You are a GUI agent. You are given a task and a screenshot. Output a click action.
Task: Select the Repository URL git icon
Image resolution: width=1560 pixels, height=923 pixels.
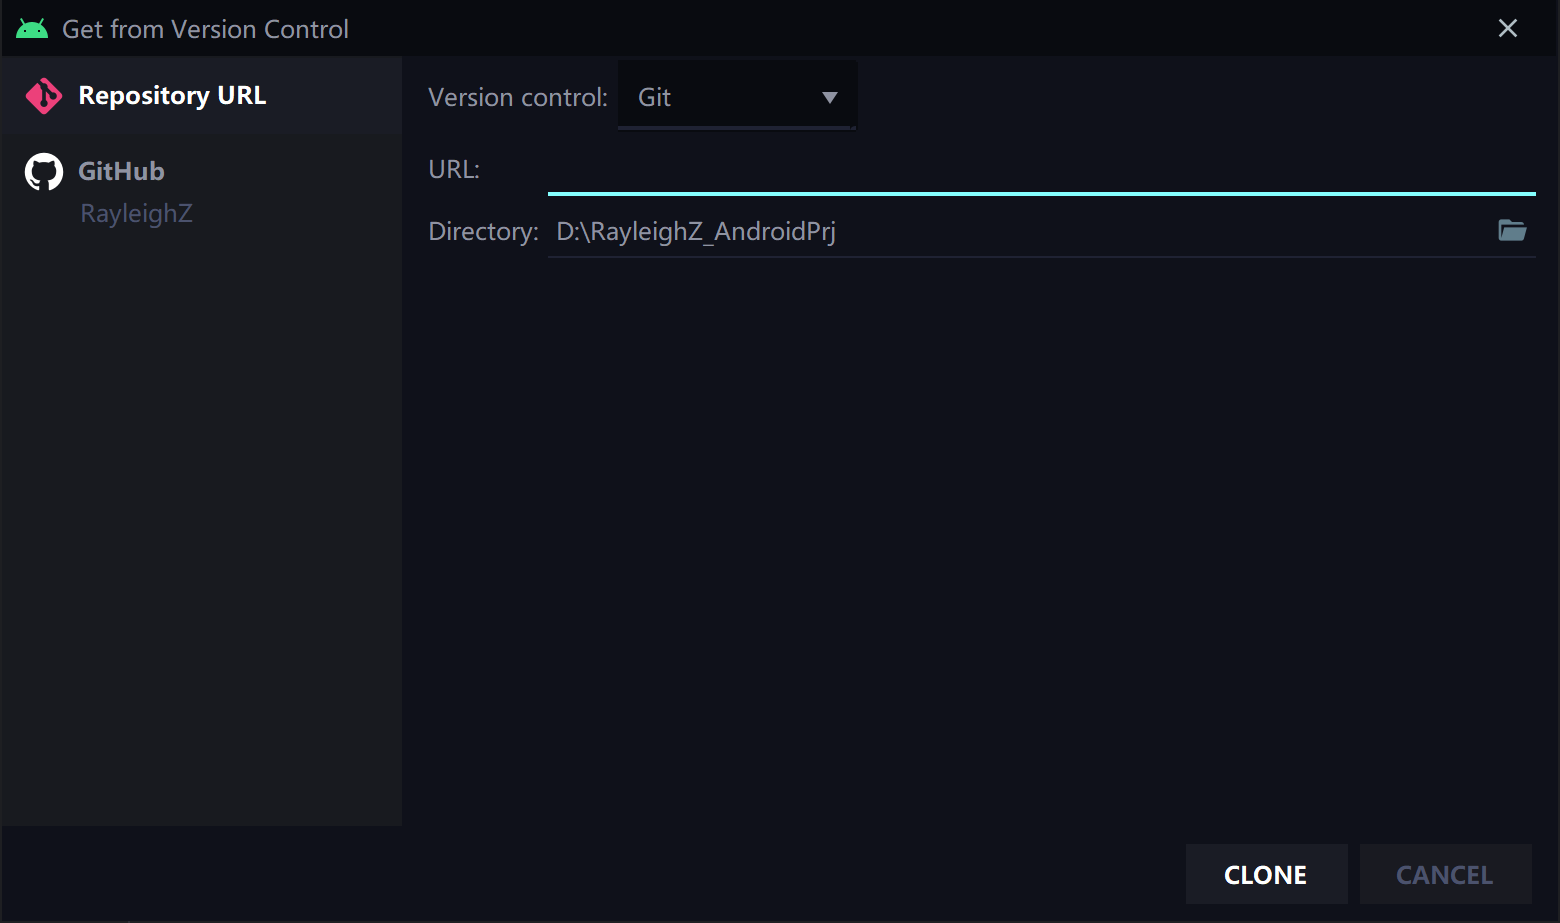click(x=43, y=96)
